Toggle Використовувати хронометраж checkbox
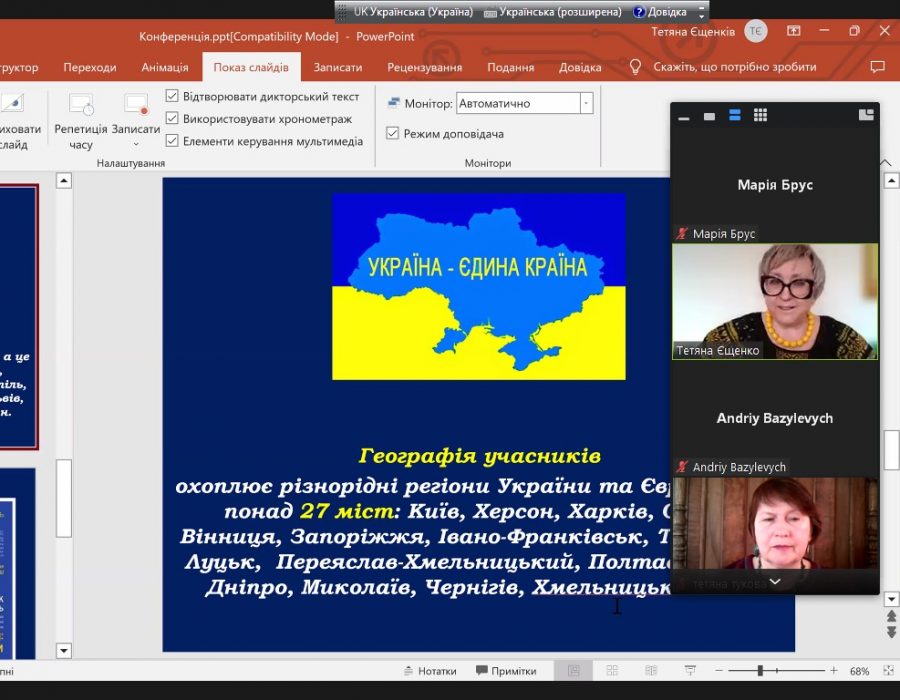 point(172,119)
